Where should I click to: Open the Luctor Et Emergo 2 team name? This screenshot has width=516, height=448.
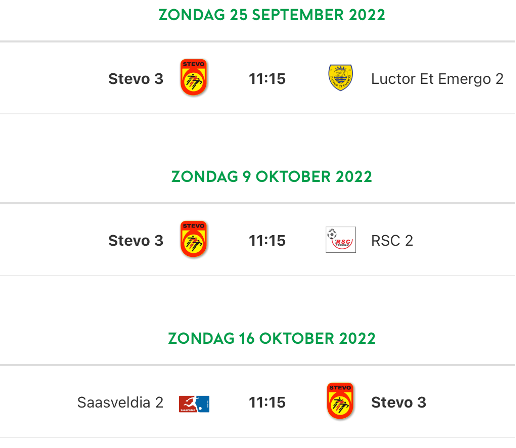pyautogui.click(x=437, y=79)
